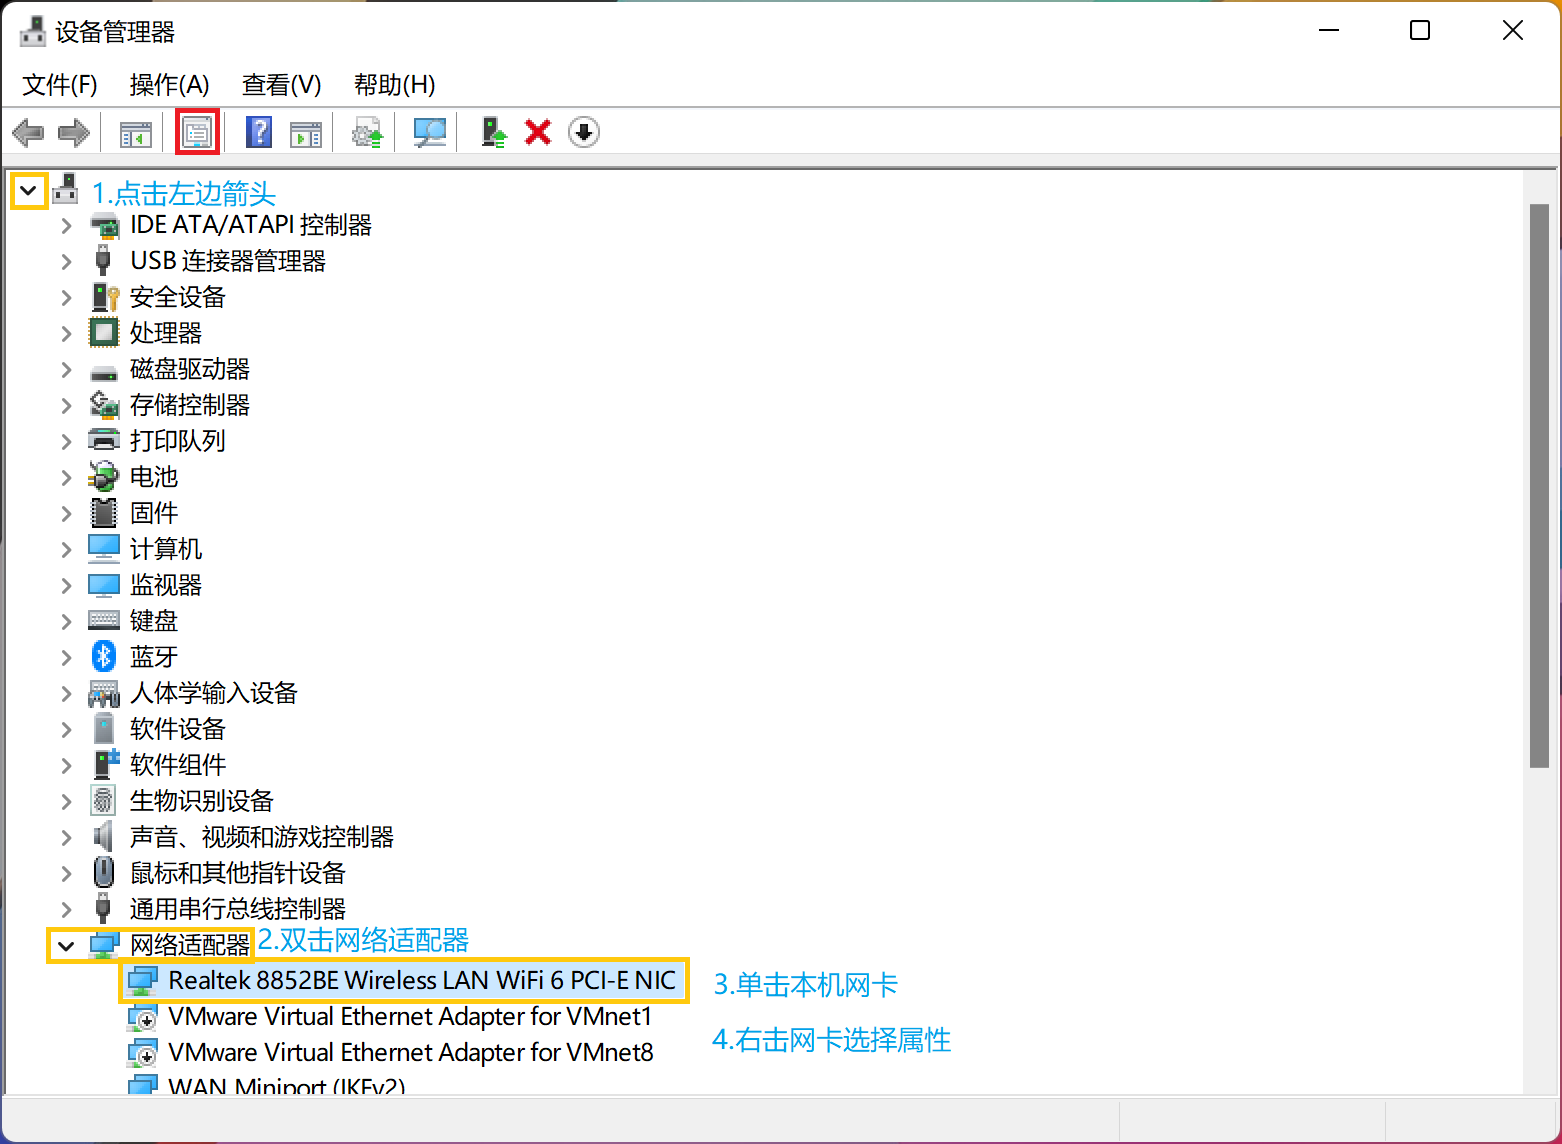Collapse the 网络适配器 category arrow
This screenshot has height=1144, width=1562.
coord(67,945)
